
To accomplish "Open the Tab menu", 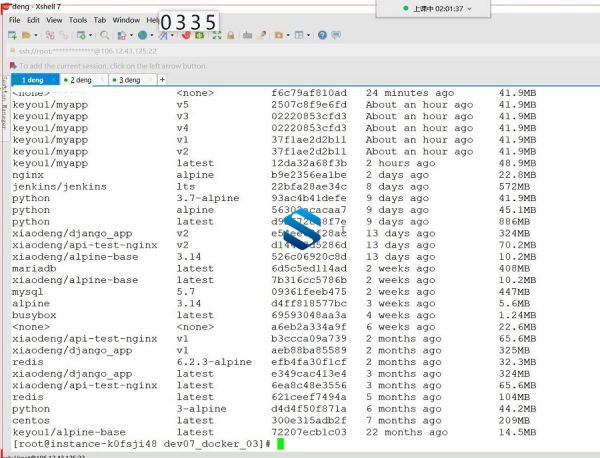I will point(100,20).
